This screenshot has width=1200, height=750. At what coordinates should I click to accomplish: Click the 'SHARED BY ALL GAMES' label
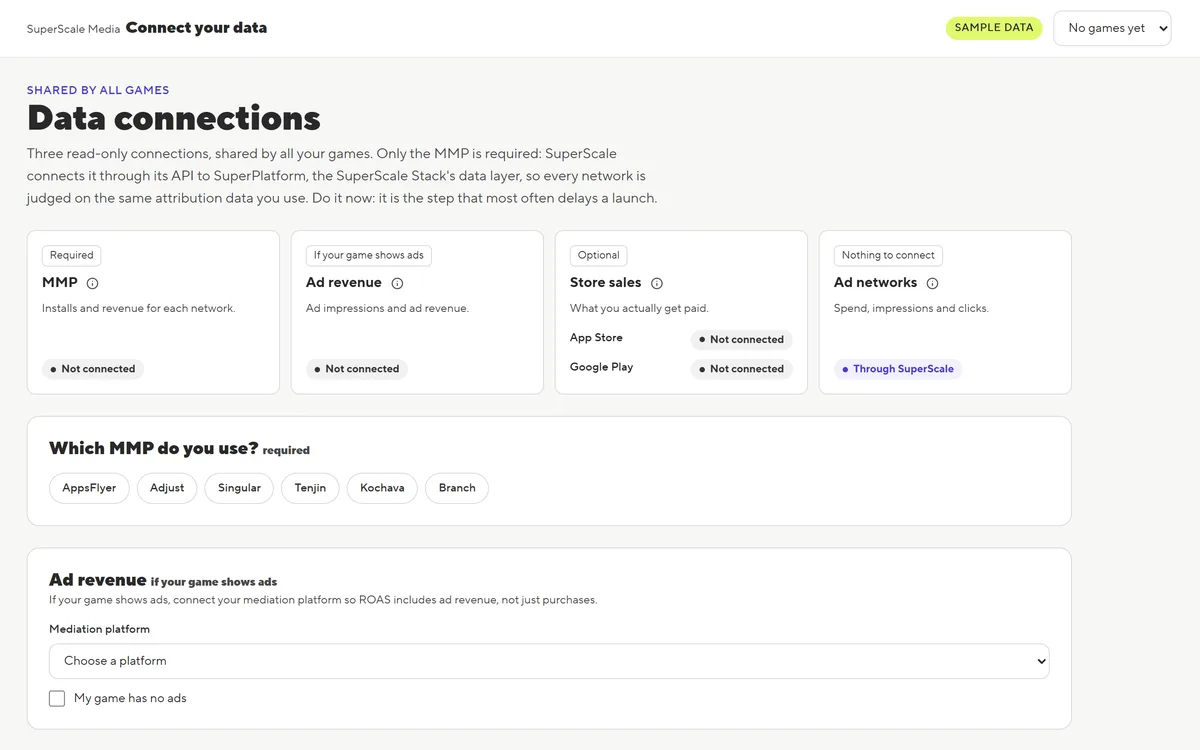(x=98, y=90)
